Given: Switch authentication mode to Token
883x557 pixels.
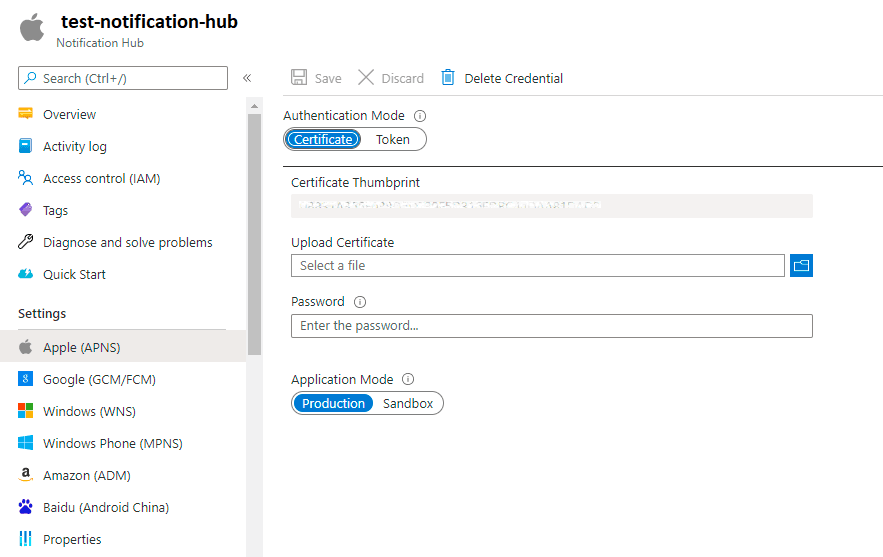Looking at the screenshot, I should pos(393,139).
